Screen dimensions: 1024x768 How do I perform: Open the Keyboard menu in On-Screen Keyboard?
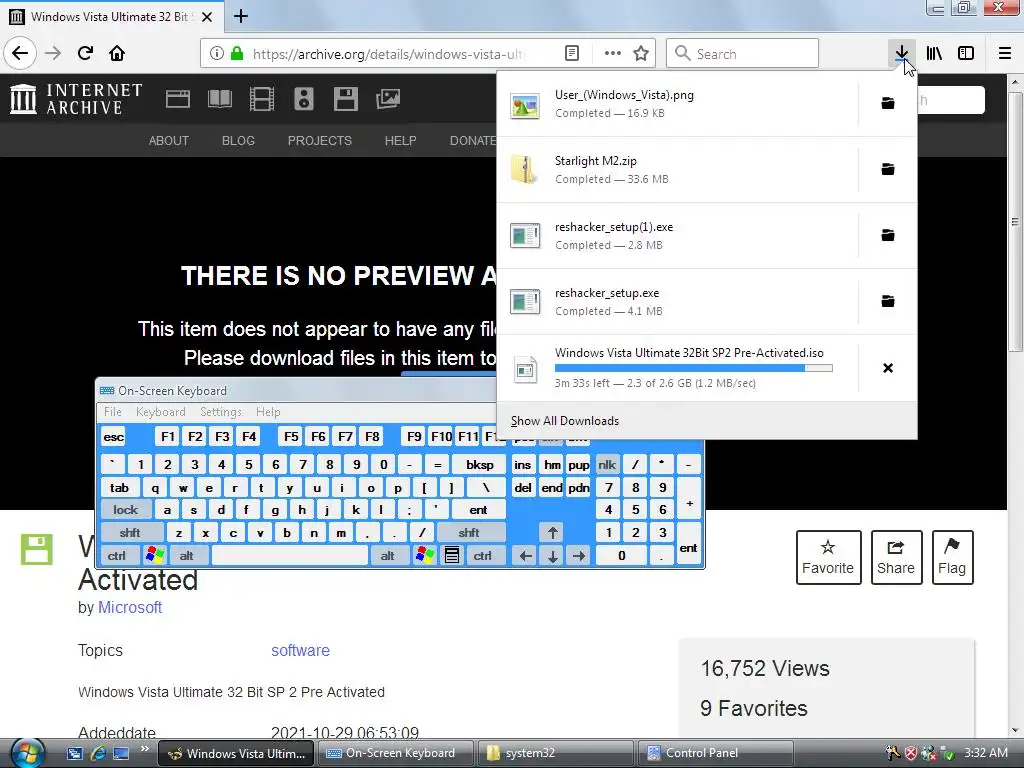coord(161,412)
